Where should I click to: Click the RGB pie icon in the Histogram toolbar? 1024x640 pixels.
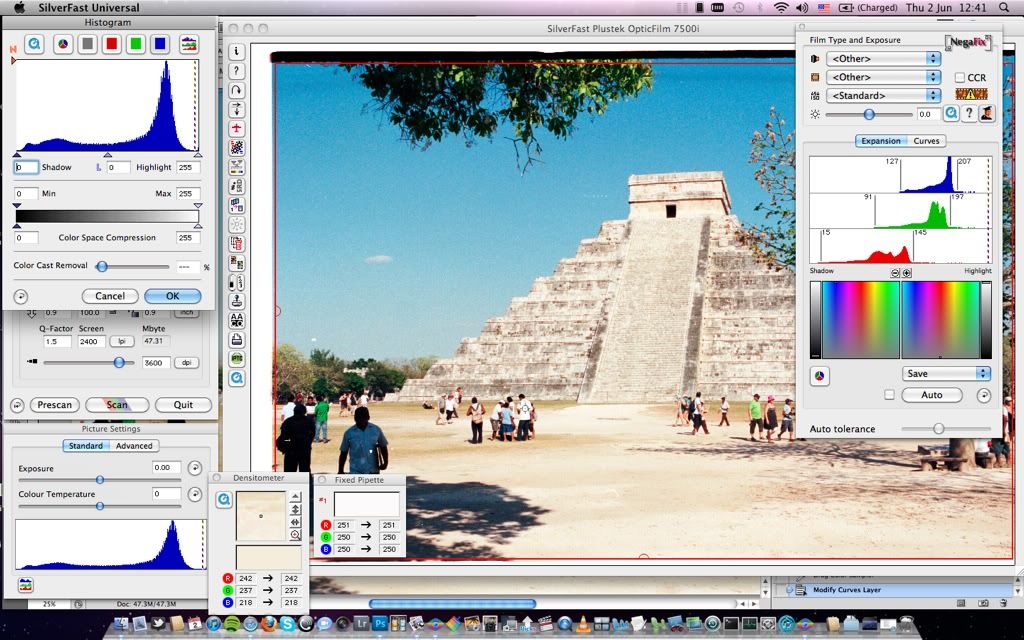click(x=63, y=44)
